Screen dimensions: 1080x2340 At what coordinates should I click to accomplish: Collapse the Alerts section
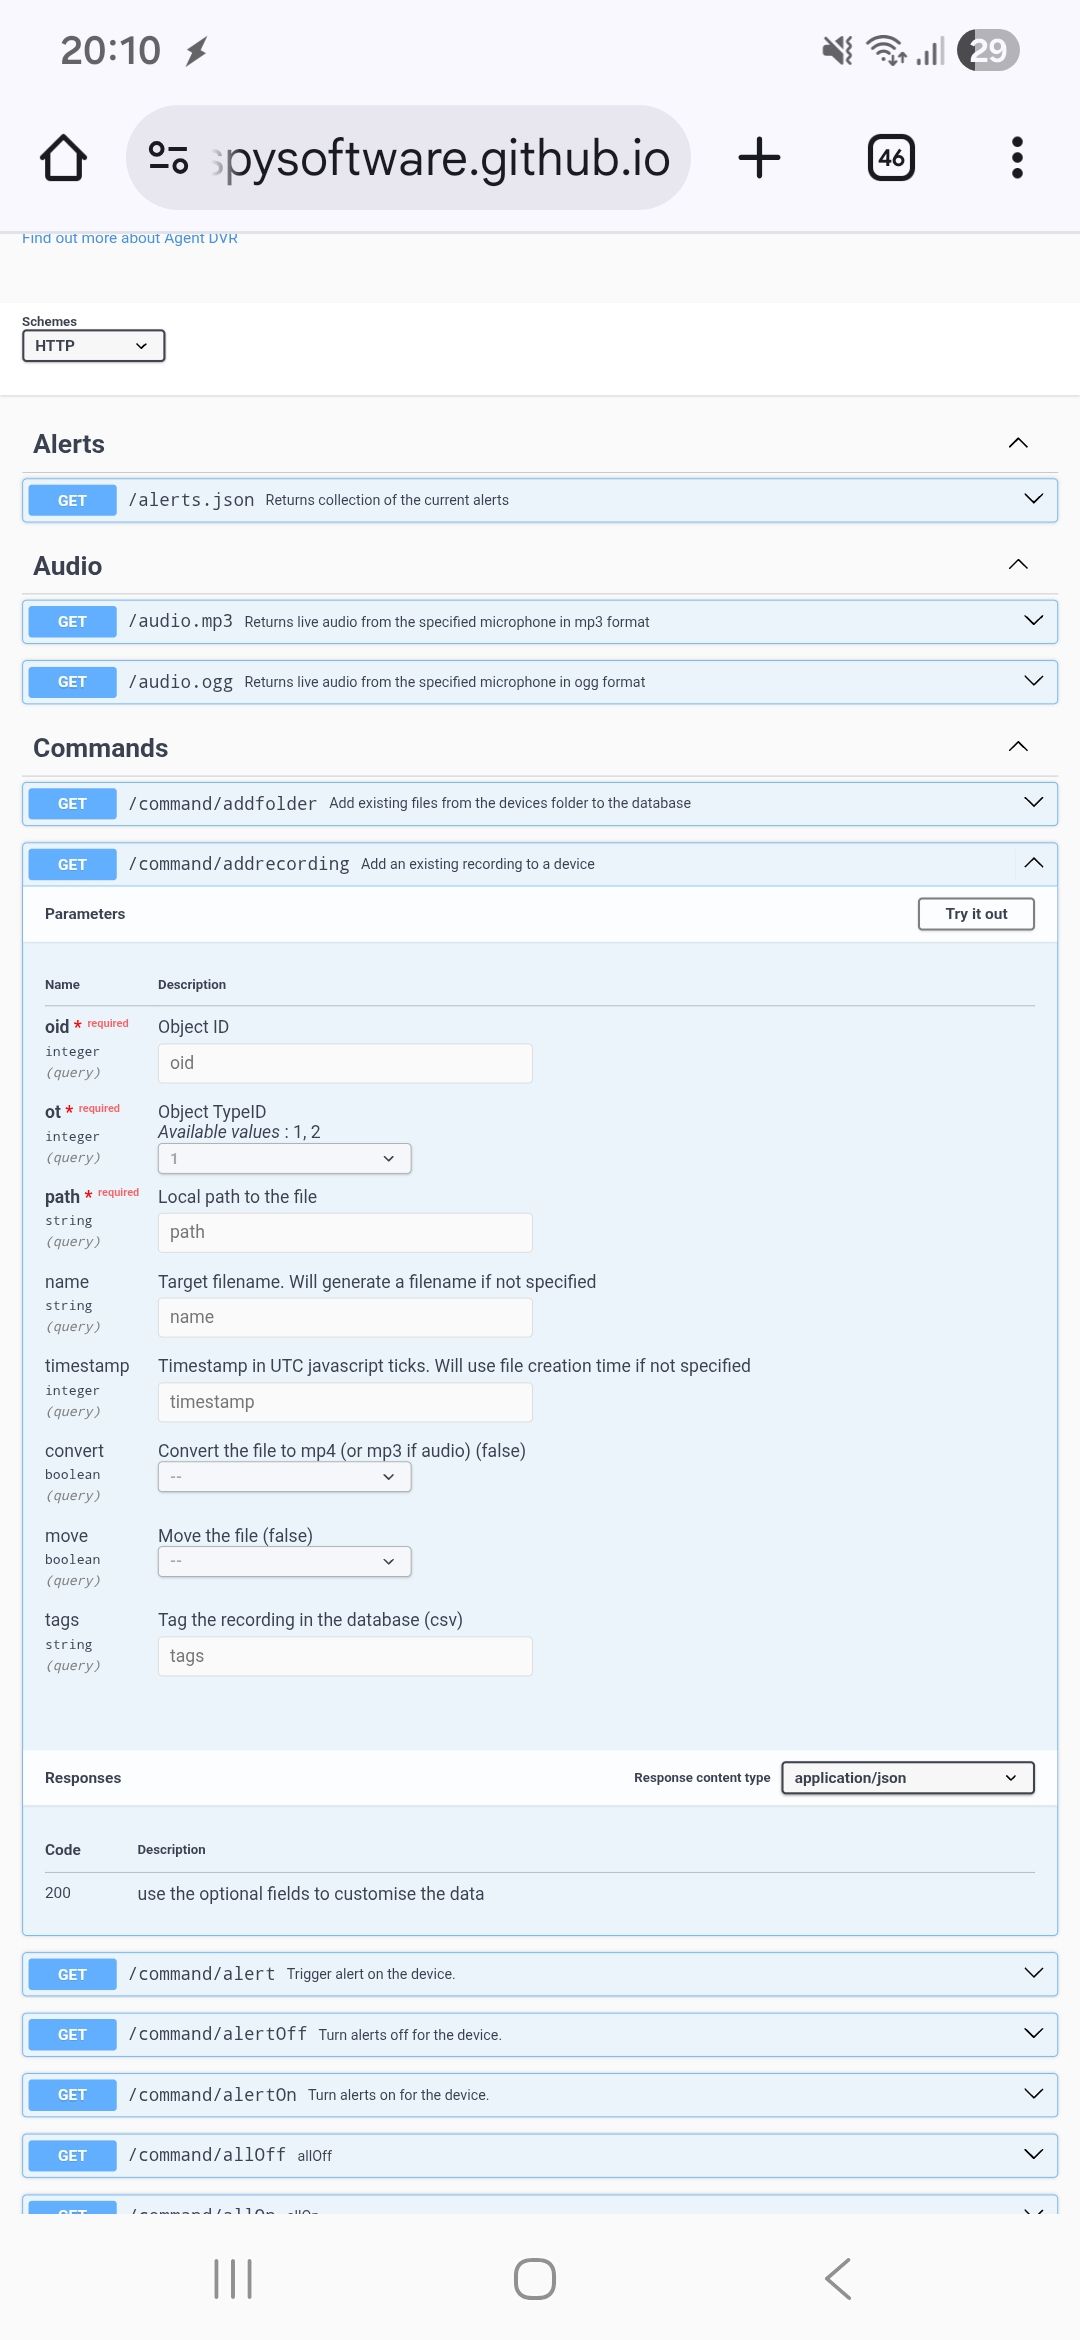click(1018, 443)
